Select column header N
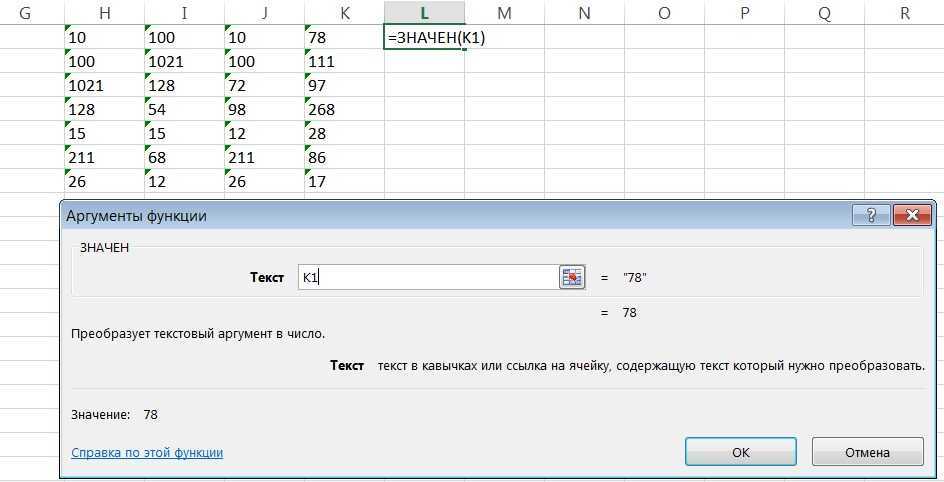Image resolution: width=944 pixels, height=482 pixels. (x=585, y=13)
